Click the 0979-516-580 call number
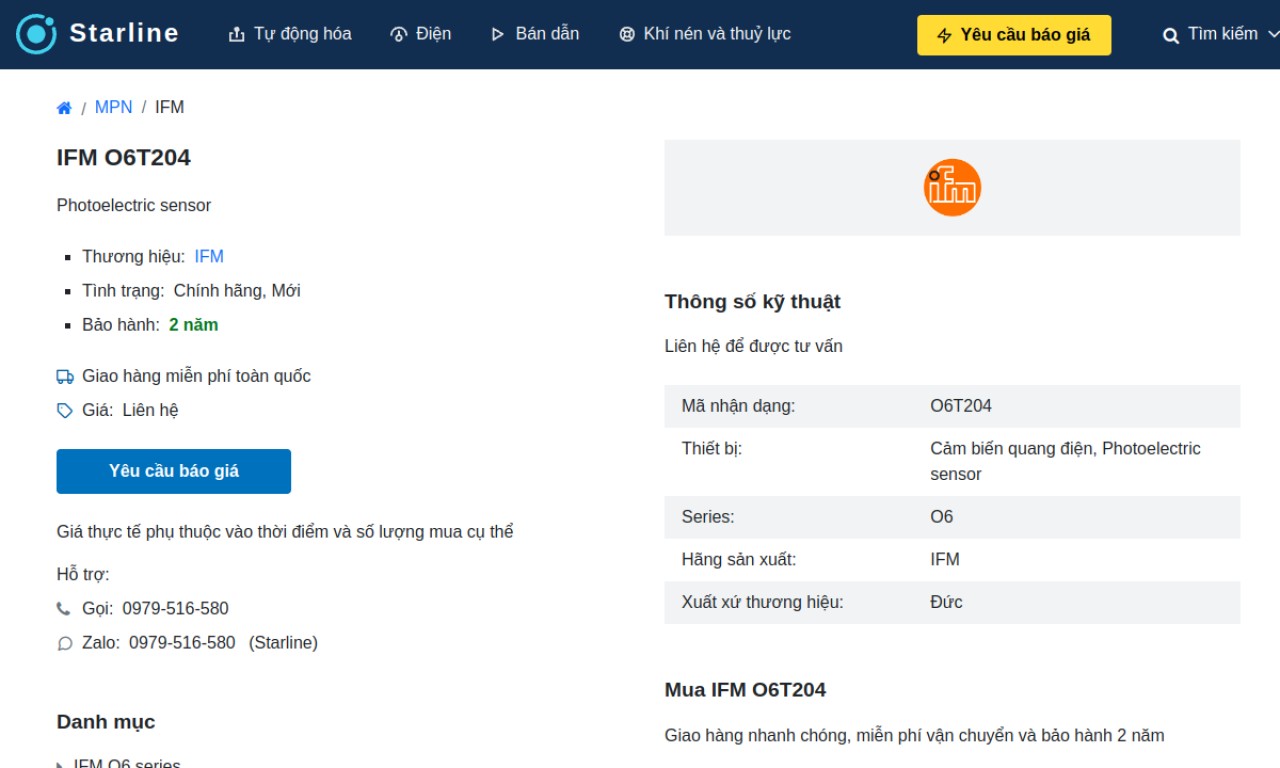 pyautogui.click(x=176, y=609)
